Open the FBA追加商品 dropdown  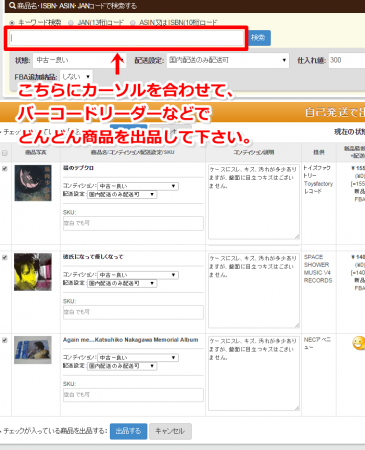(76, 77)
